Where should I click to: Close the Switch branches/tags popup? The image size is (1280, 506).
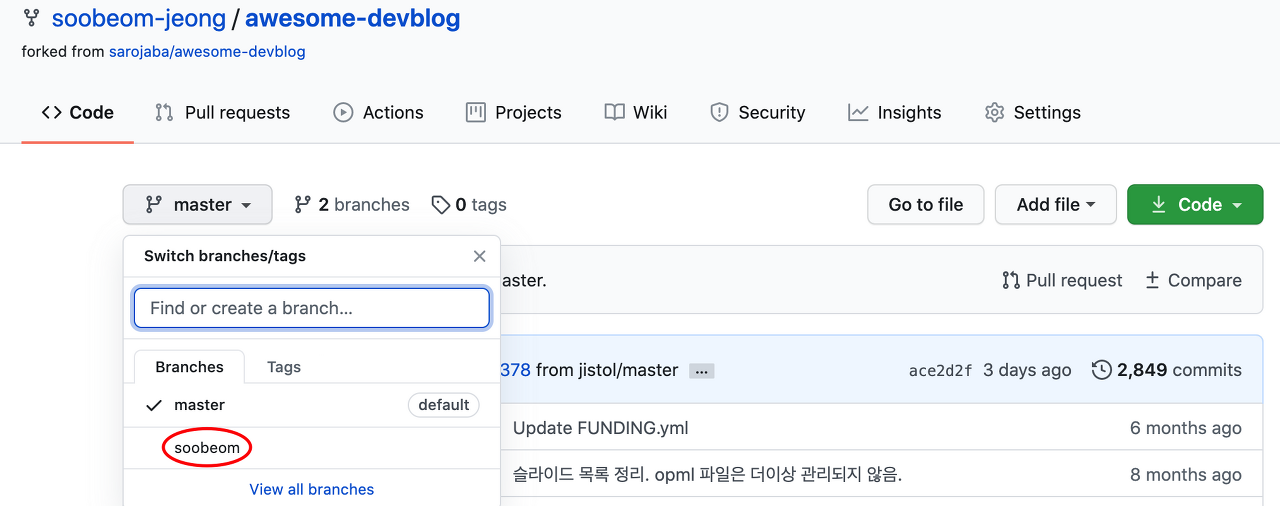click(480, 256)
